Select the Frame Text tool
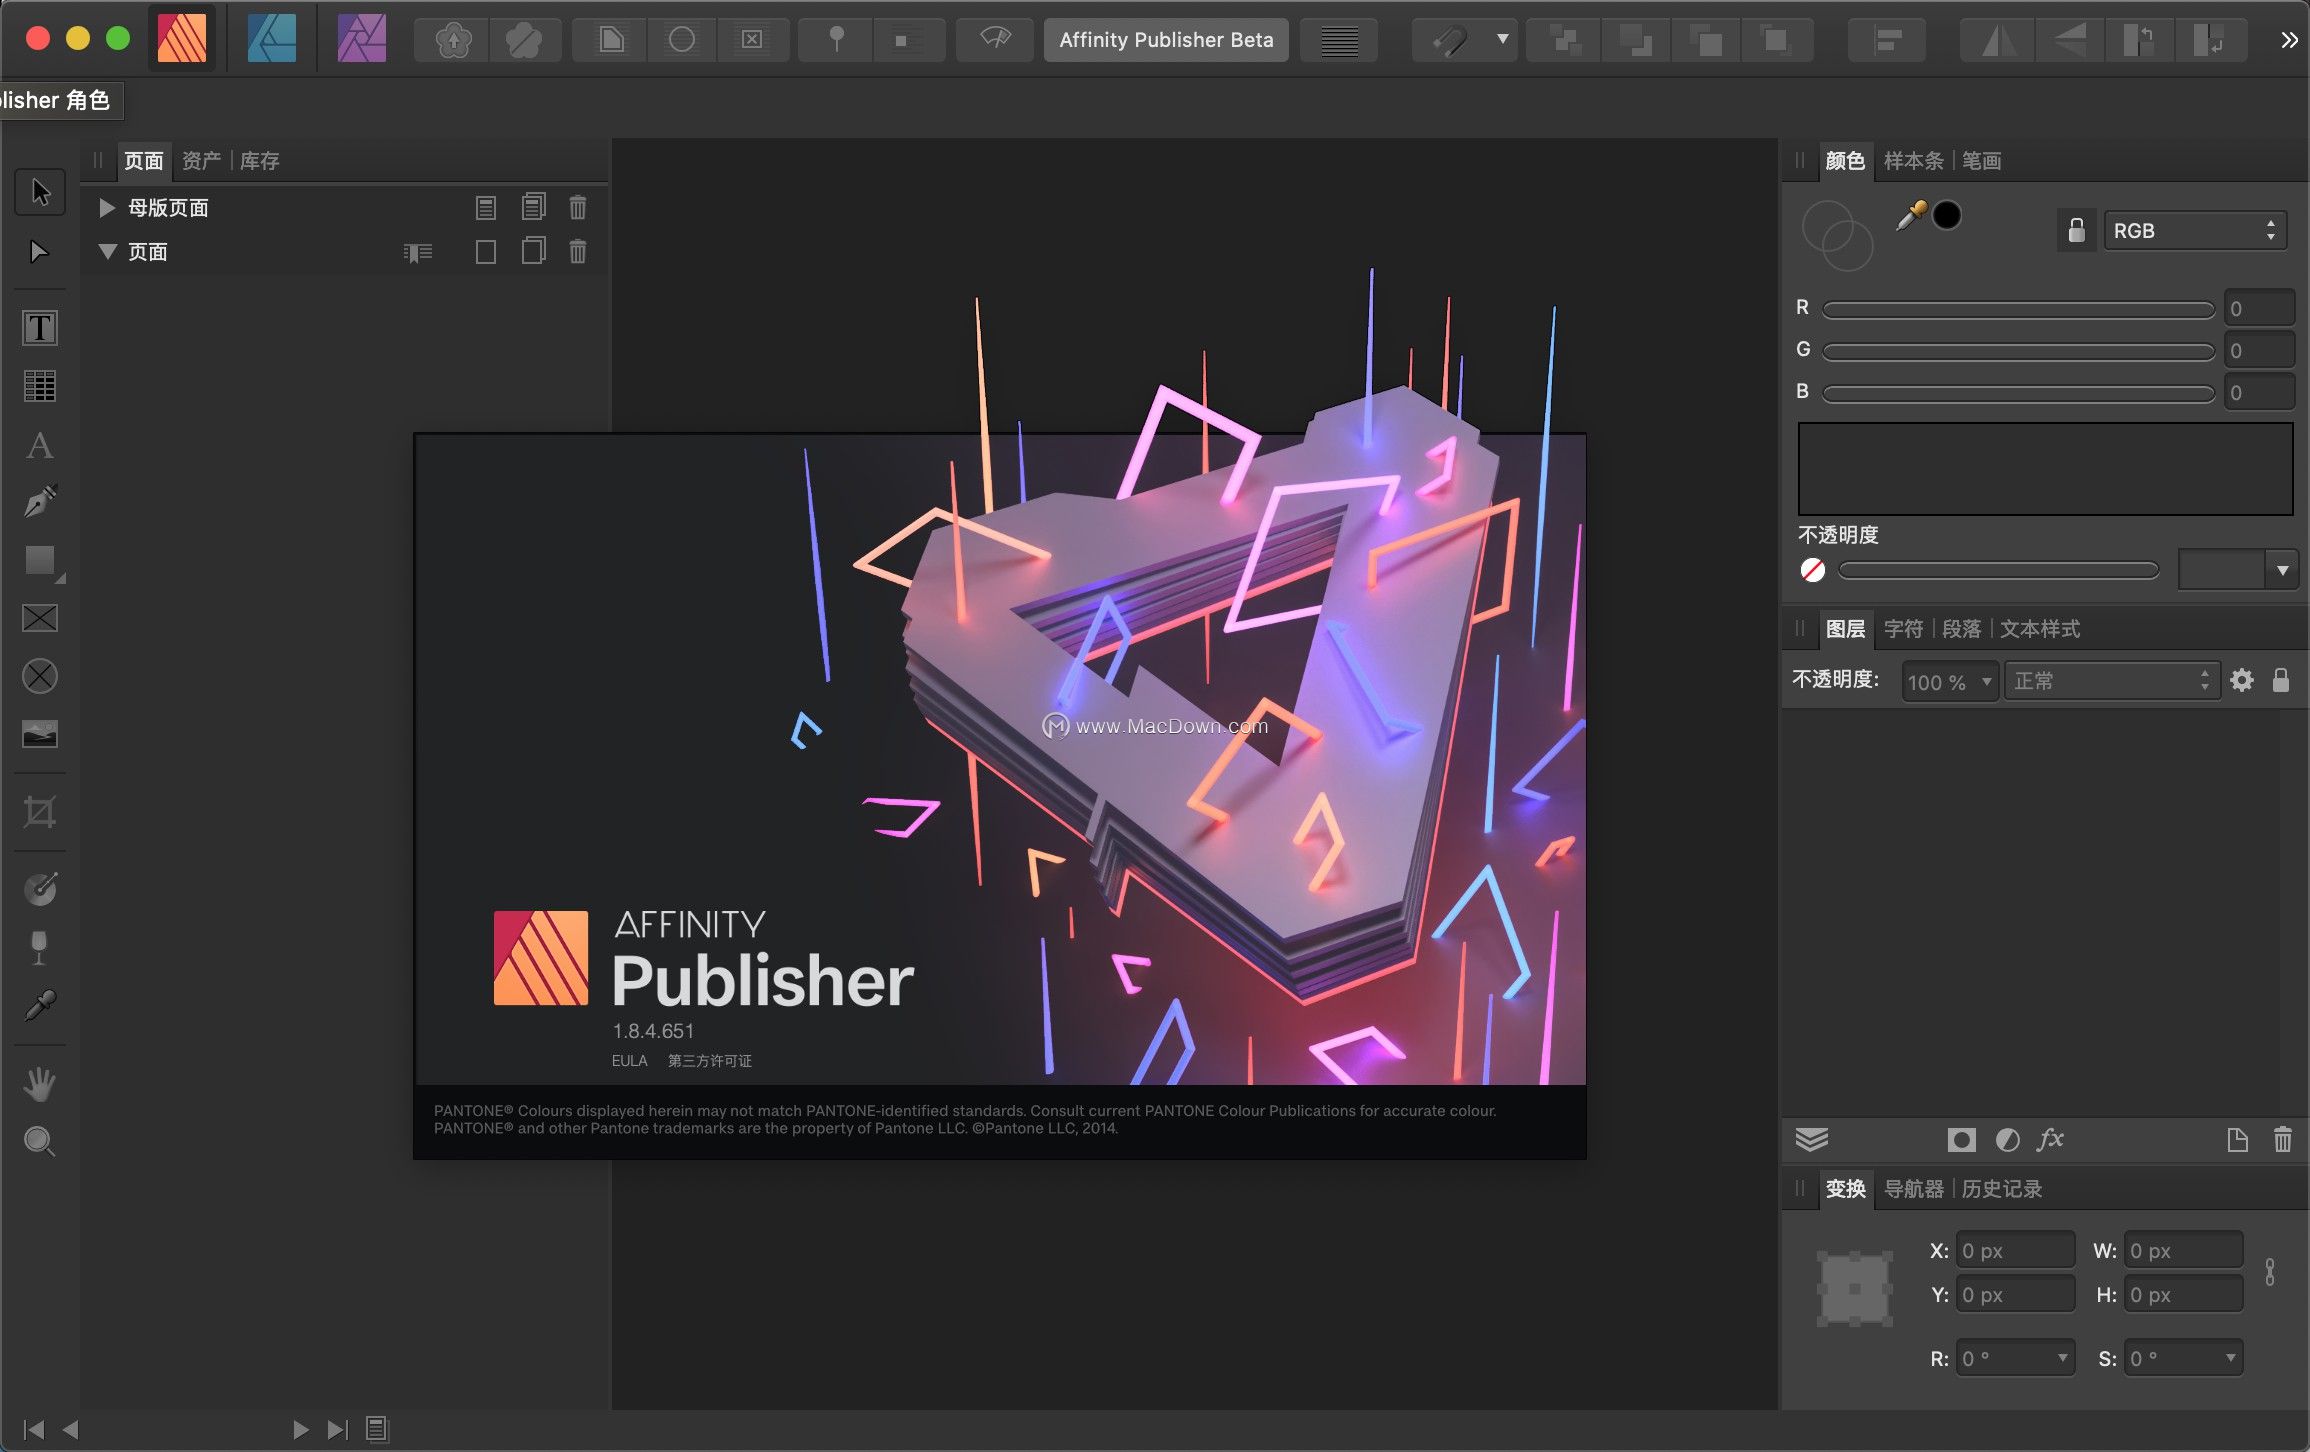This screenshot has width=2310, height=1452. [40, 328]
